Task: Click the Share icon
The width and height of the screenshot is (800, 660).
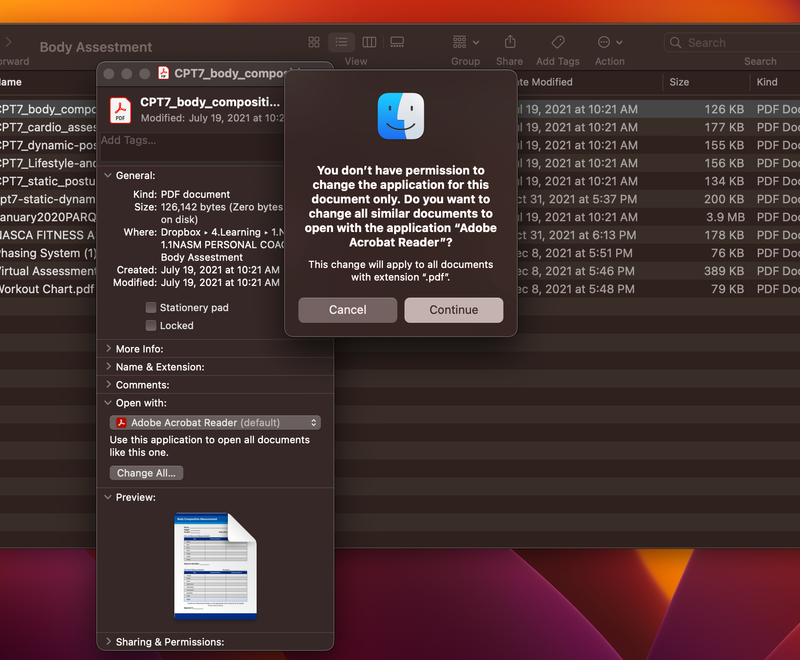Action: pyautogui.click(x=509, y=42)
